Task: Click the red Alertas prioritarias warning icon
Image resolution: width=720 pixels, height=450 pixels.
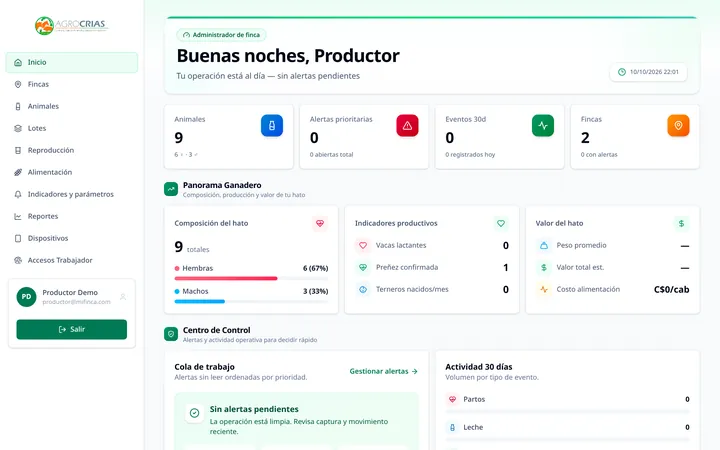Action: point(407,126)
